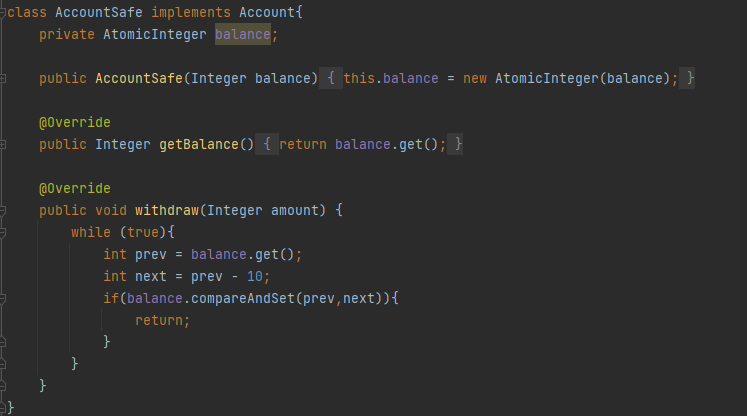Image resolution: width=747 pixels, height=416 pixels.
Task: Click the new AtomicInteger(balance) constructor call
Action: [567, 78]
